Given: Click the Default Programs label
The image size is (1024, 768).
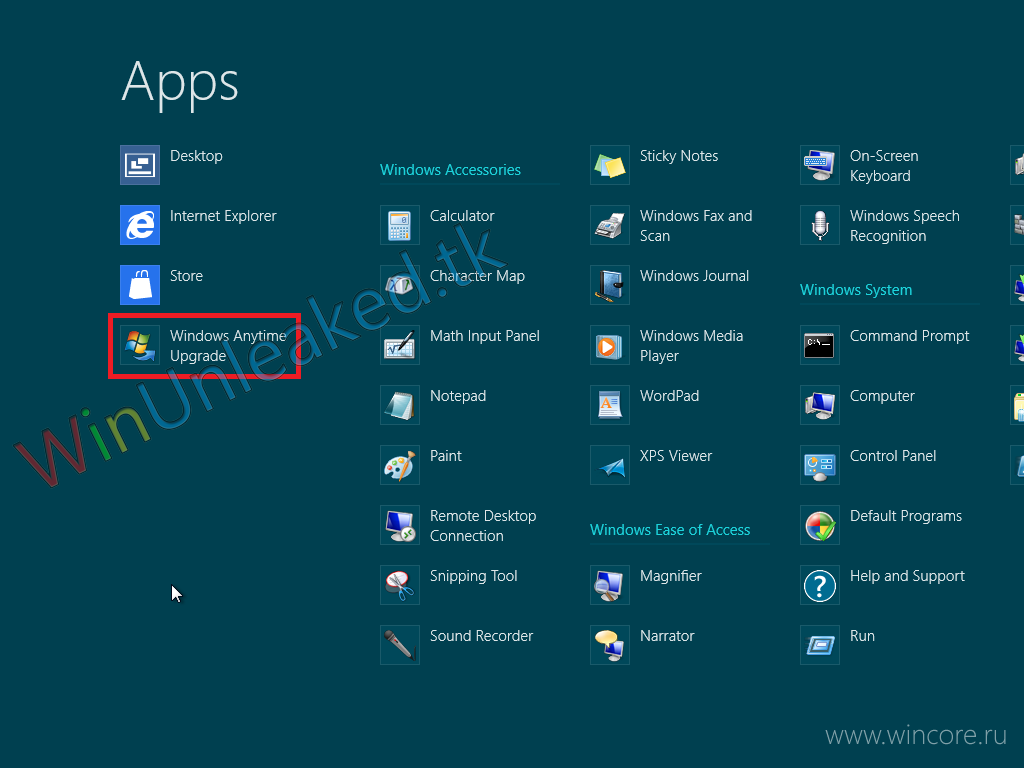Looking at the screenshot, I should [906, 516].
